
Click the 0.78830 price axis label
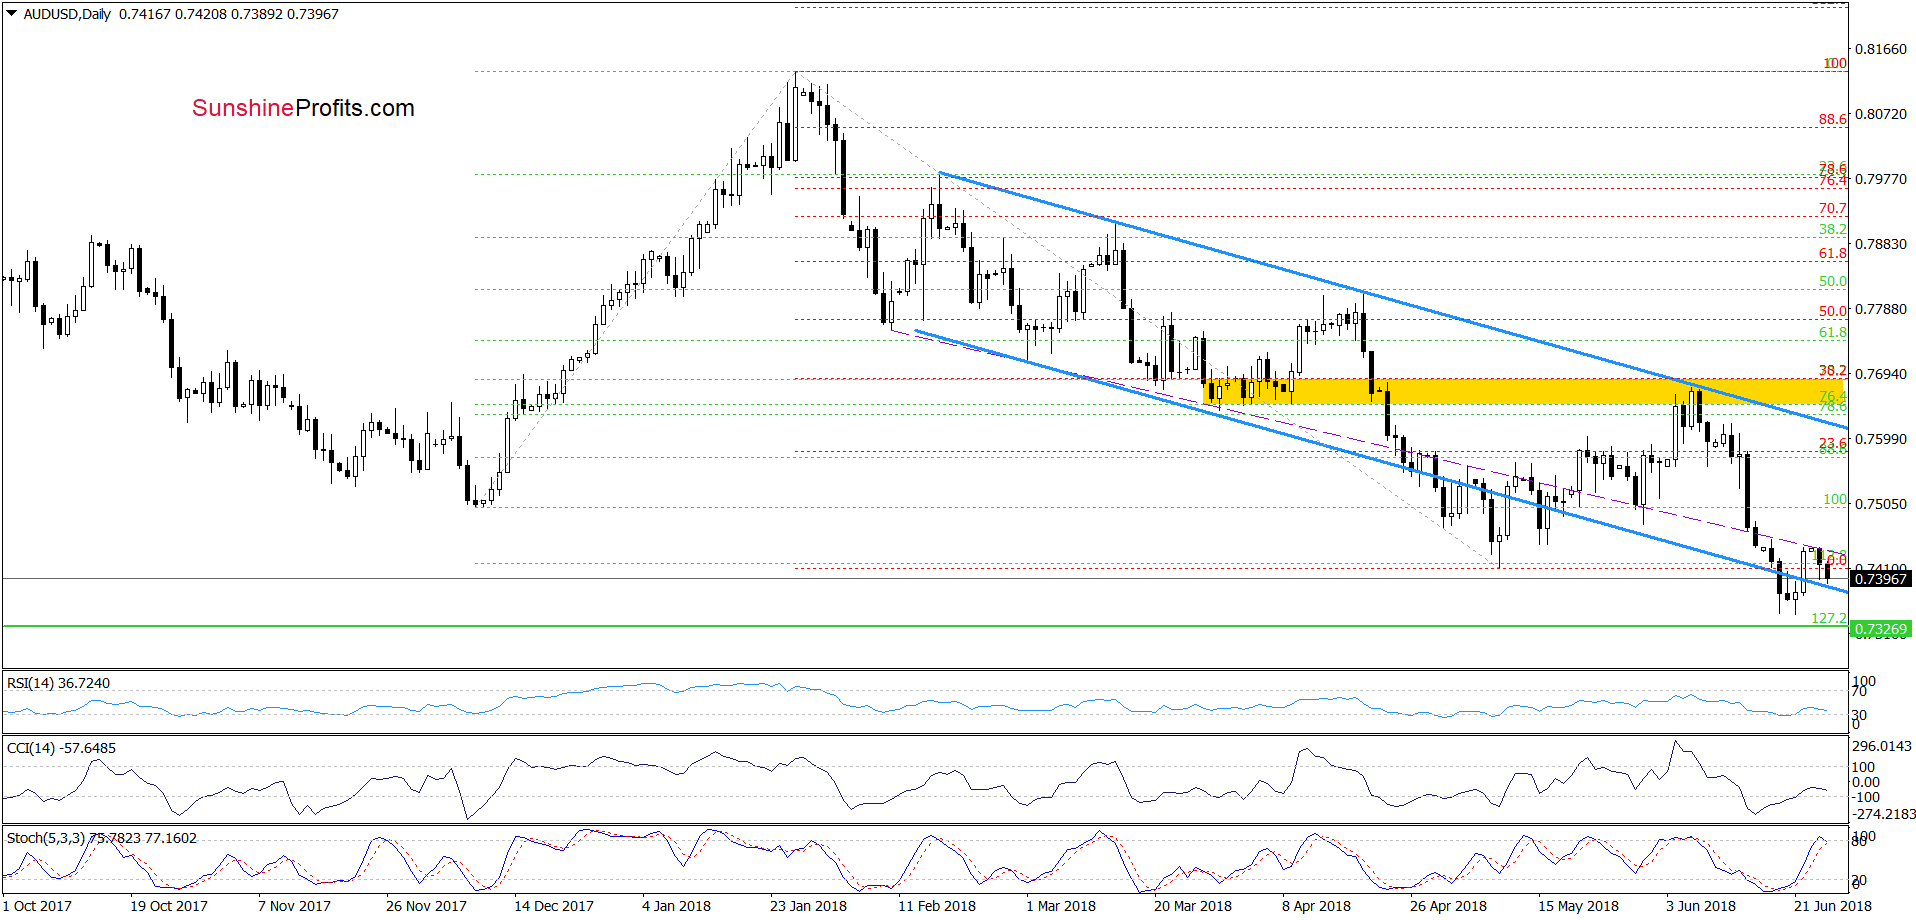(x=1881, y=244)
